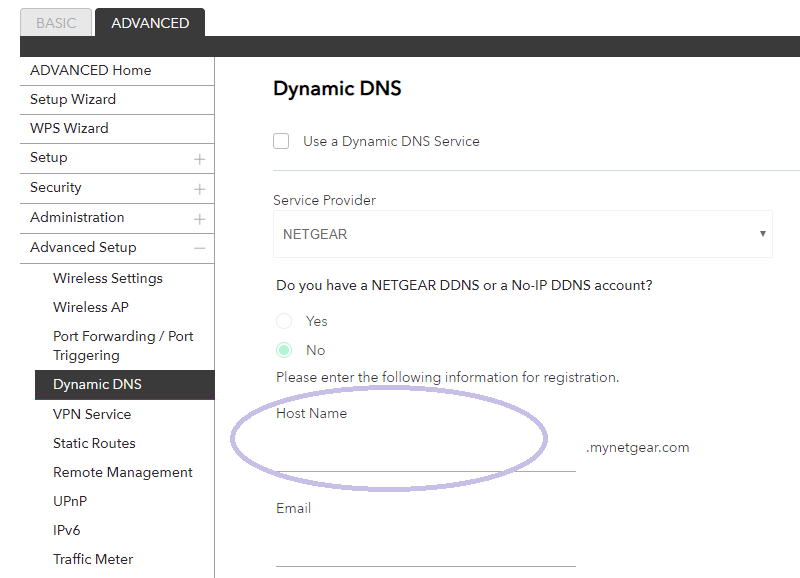Click the Setup menu label
800x578 pixels.
click(48, 158)
